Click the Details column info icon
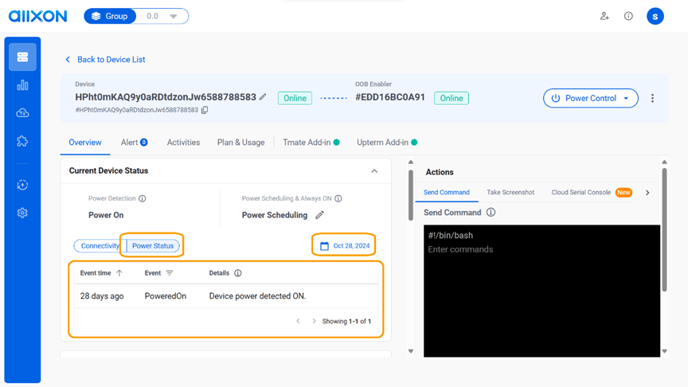 (238, 273)
